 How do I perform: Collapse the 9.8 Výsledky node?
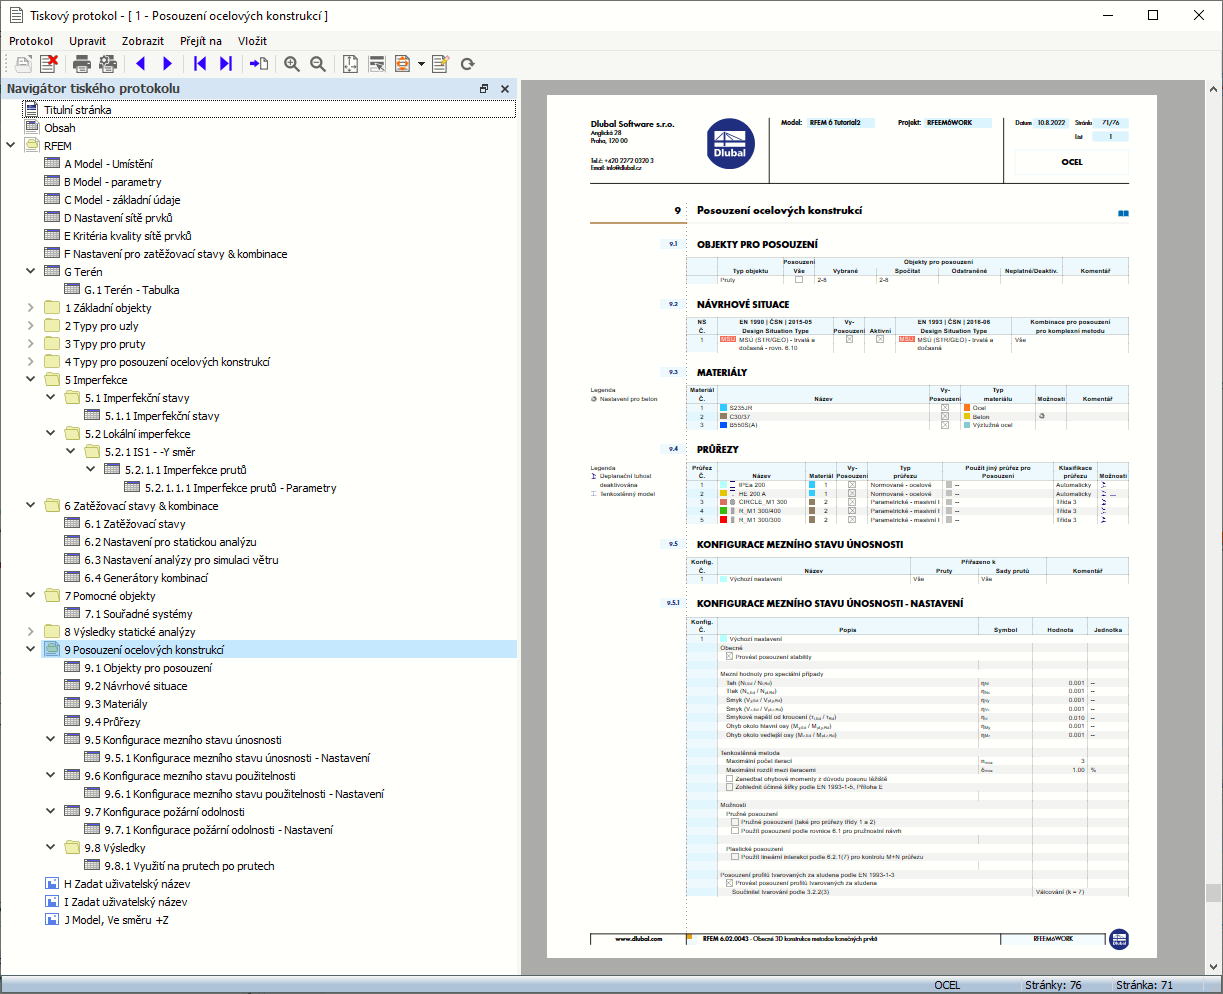click(x=51, y=848)
